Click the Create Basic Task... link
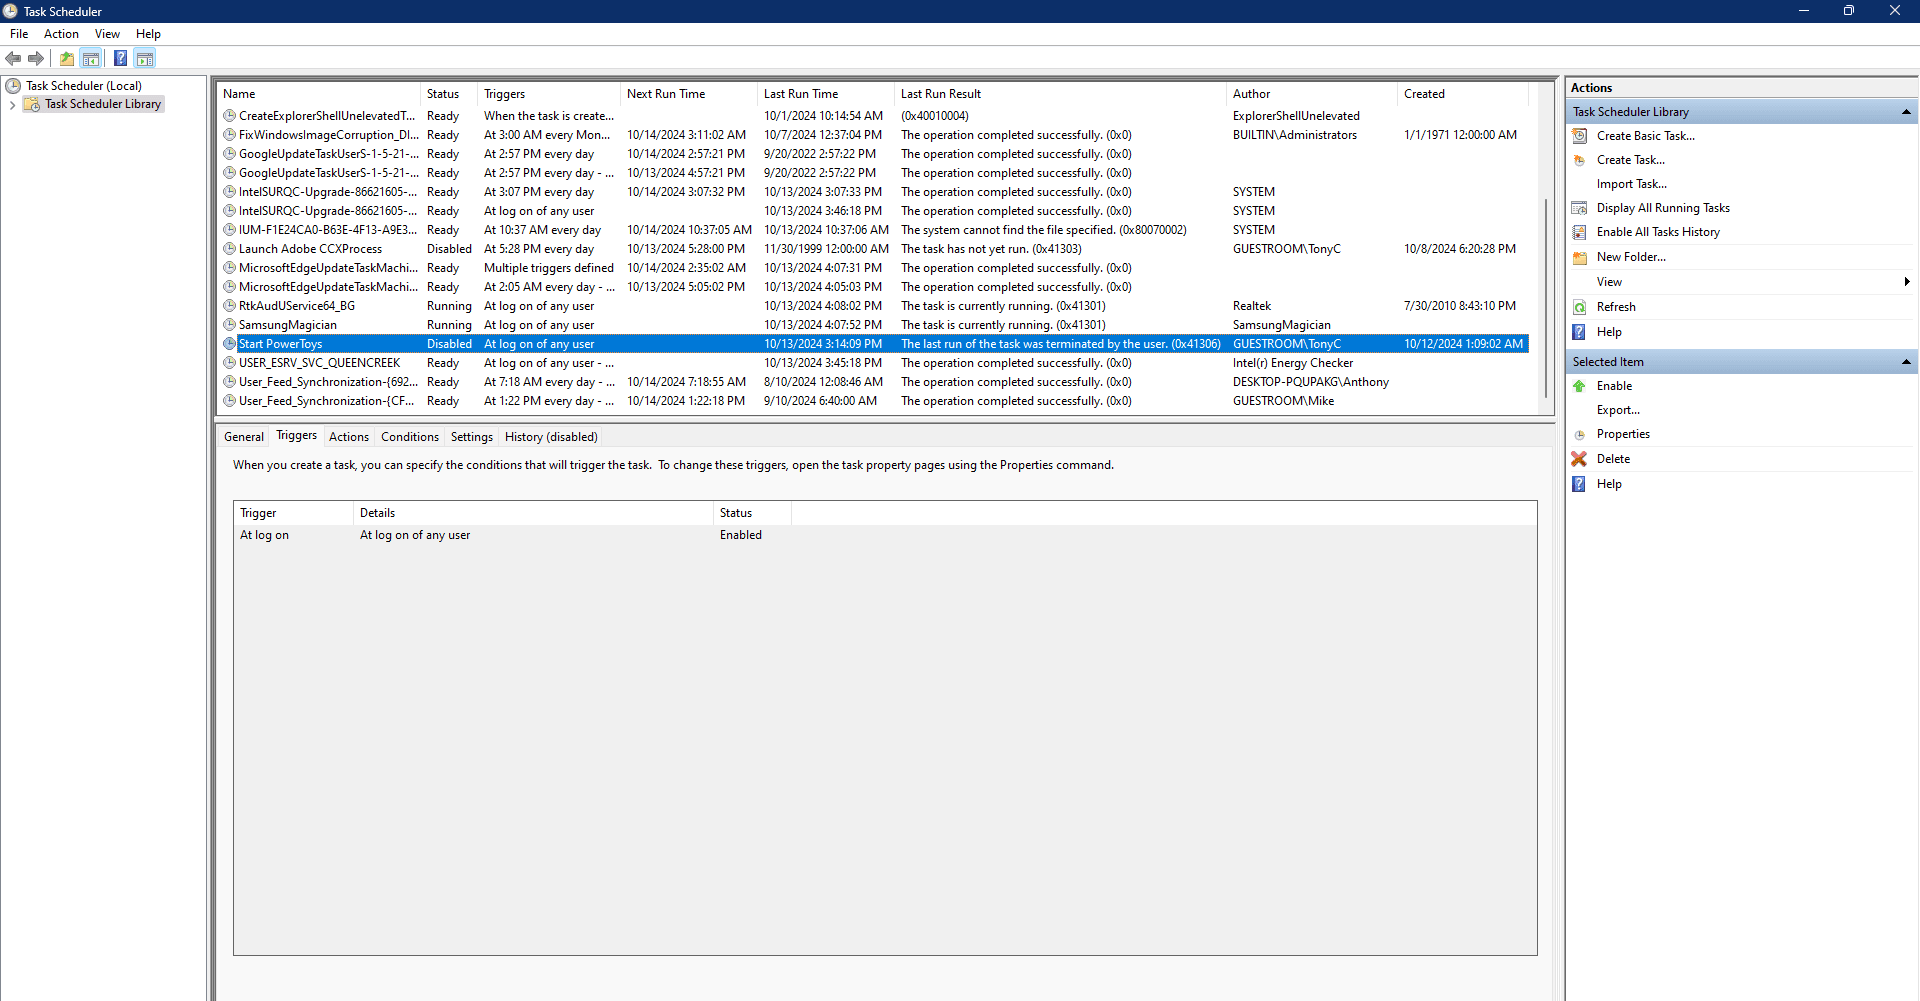The width and height of the screenshot is (1920, 1001). [x=1646, y=136]
